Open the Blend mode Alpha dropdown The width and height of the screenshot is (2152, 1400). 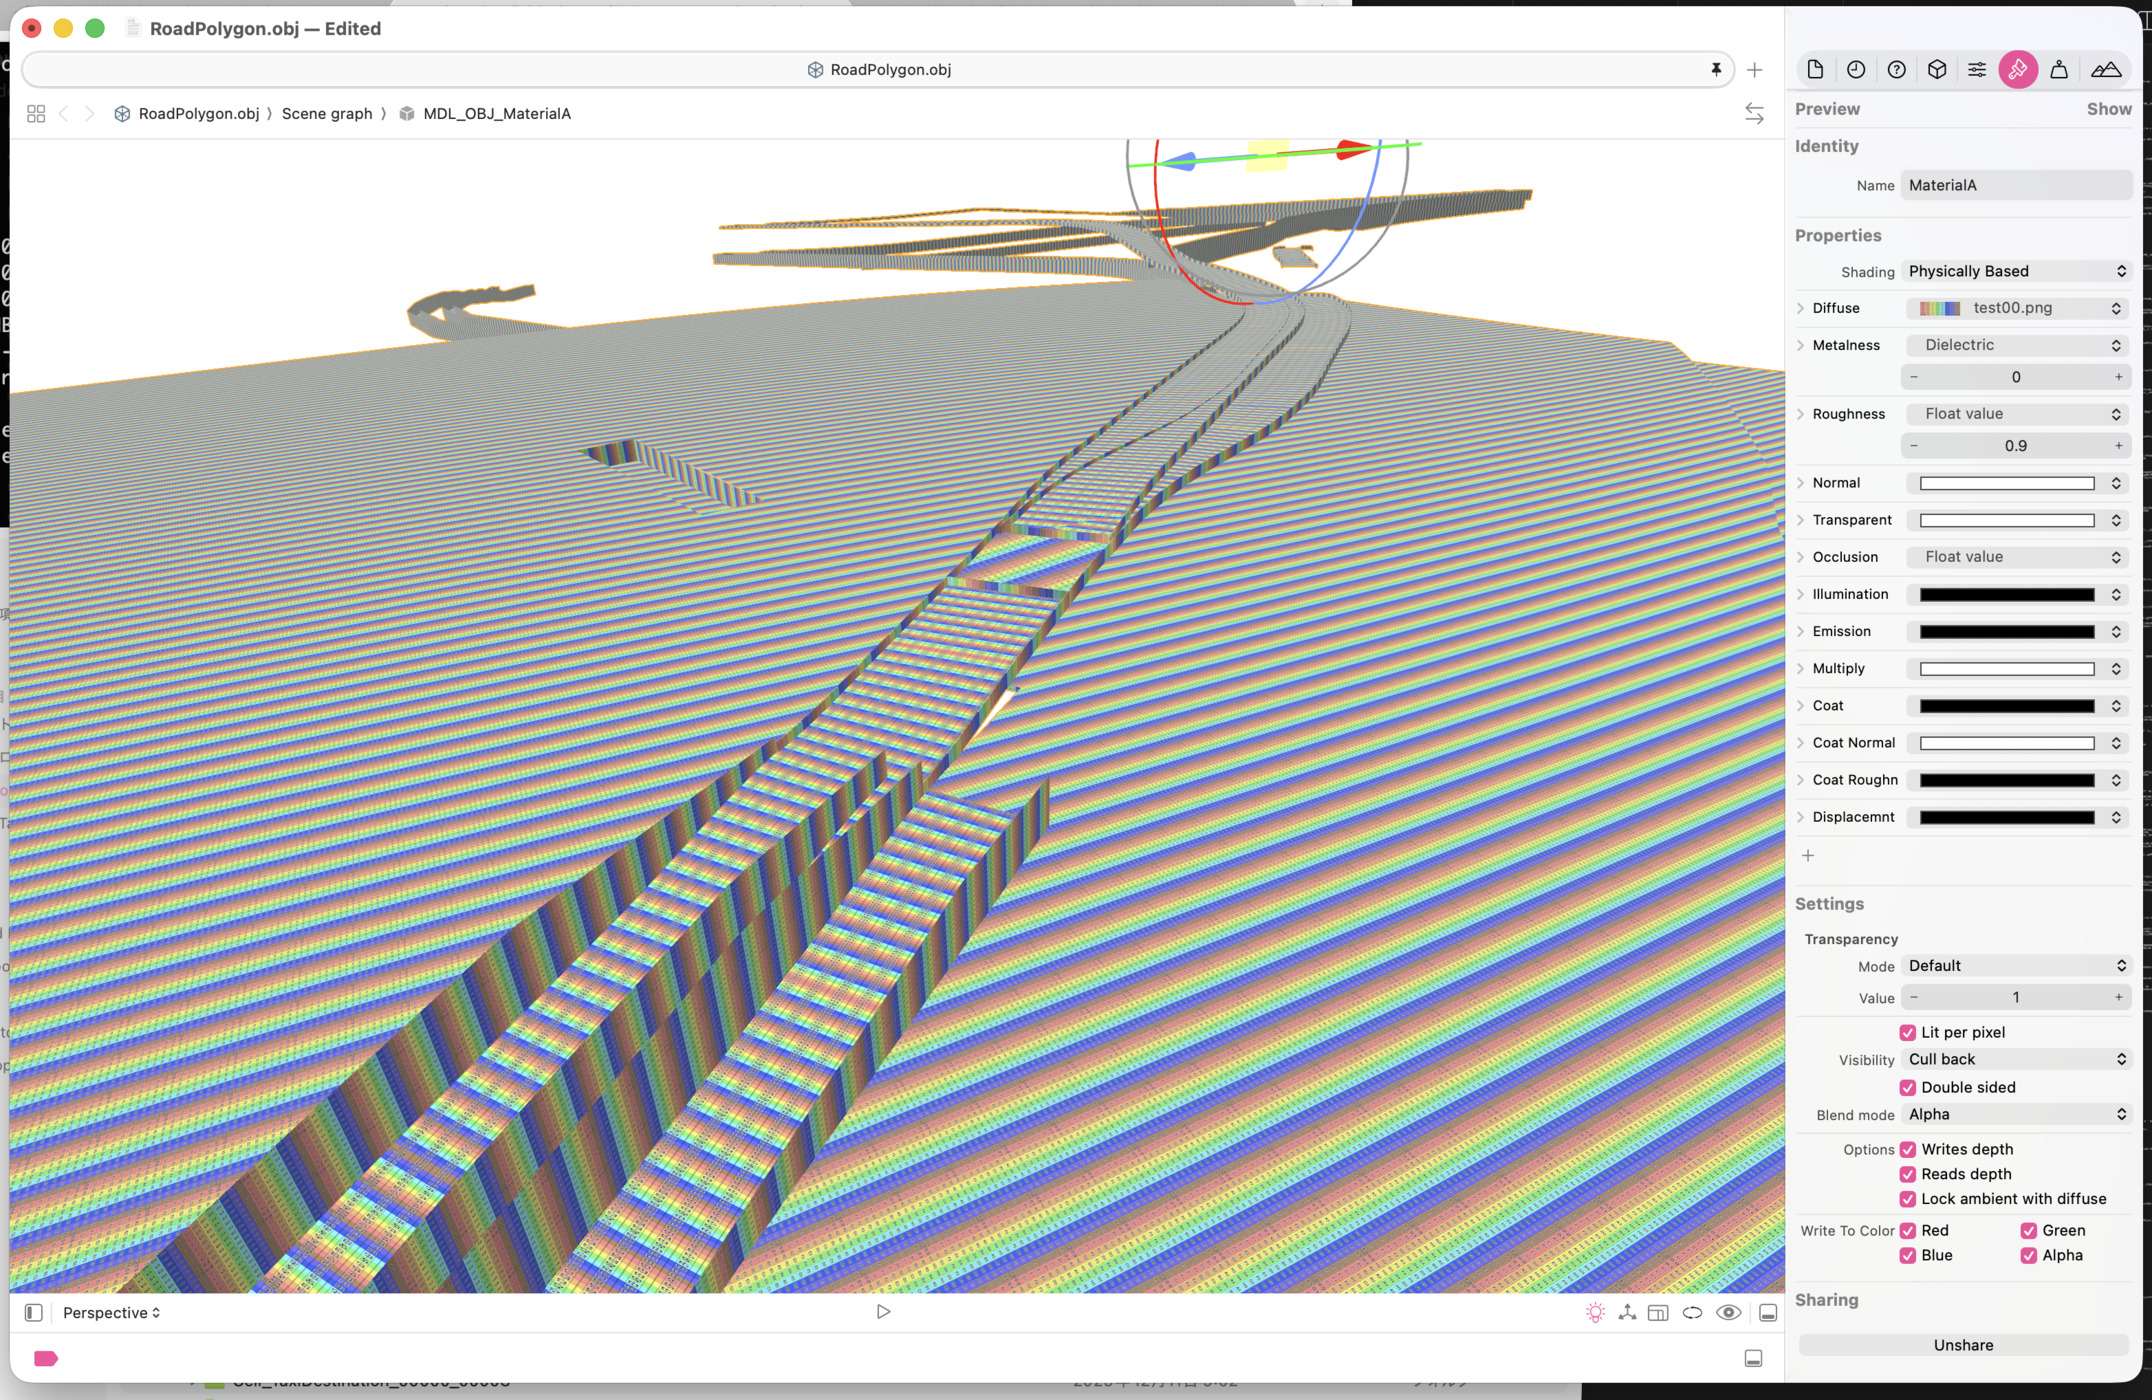[x=2016, y=1114]
